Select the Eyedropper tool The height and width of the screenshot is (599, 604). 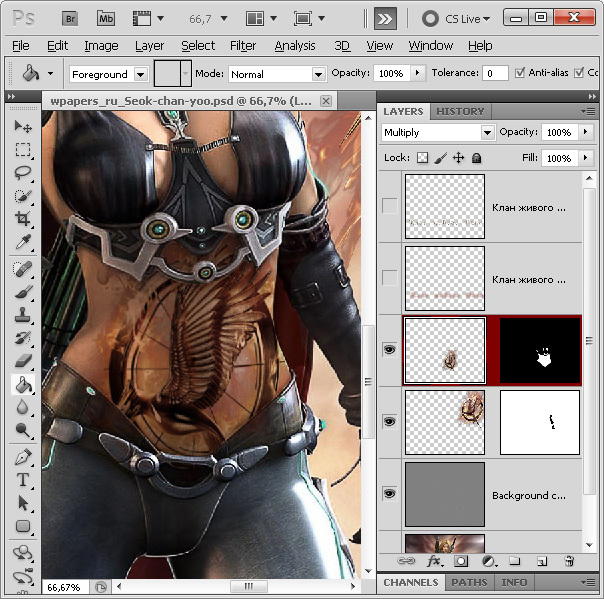(x=23, y=242)
